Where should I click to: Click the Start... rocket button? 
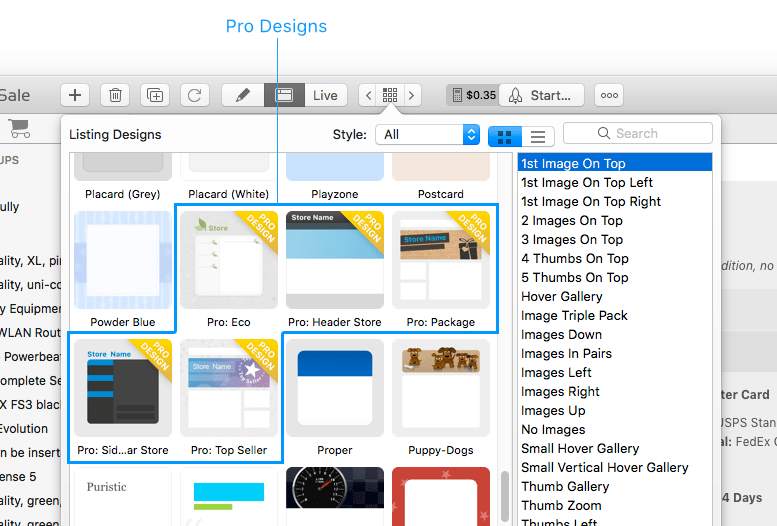click(541, 95)
